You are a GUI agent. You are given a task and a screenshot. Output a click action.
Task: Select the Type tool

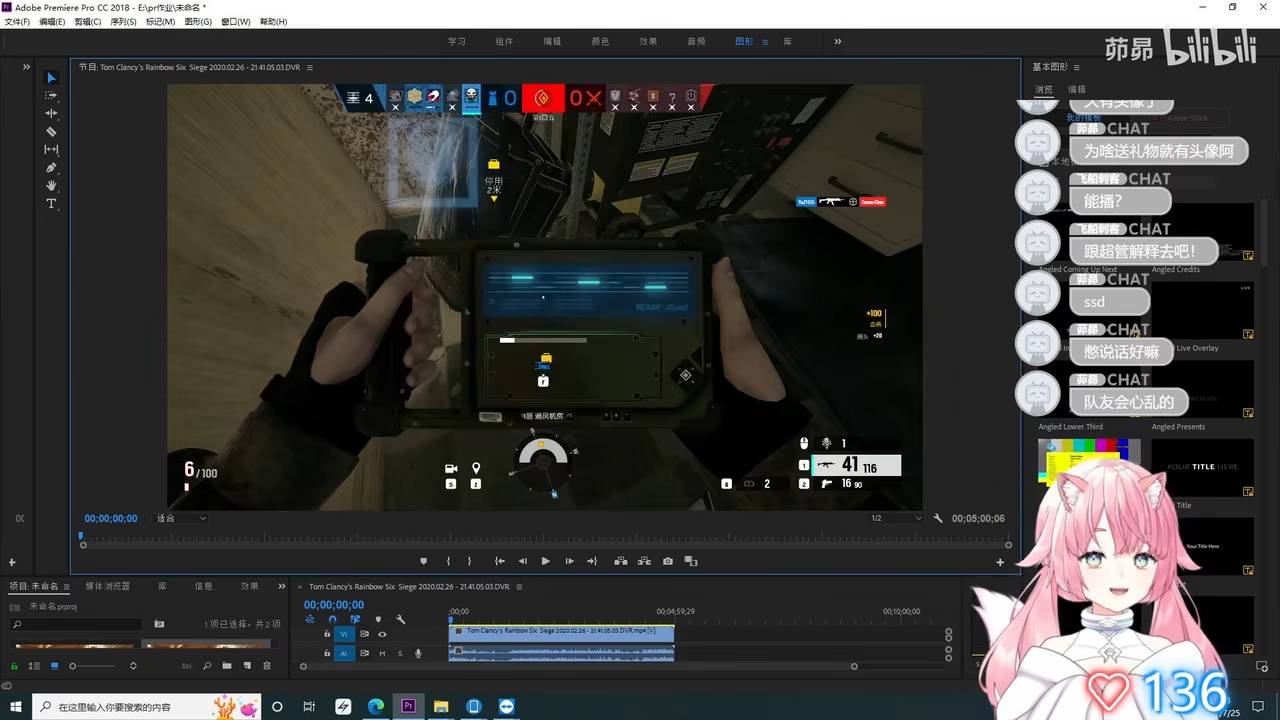click(x=52, y=203)
